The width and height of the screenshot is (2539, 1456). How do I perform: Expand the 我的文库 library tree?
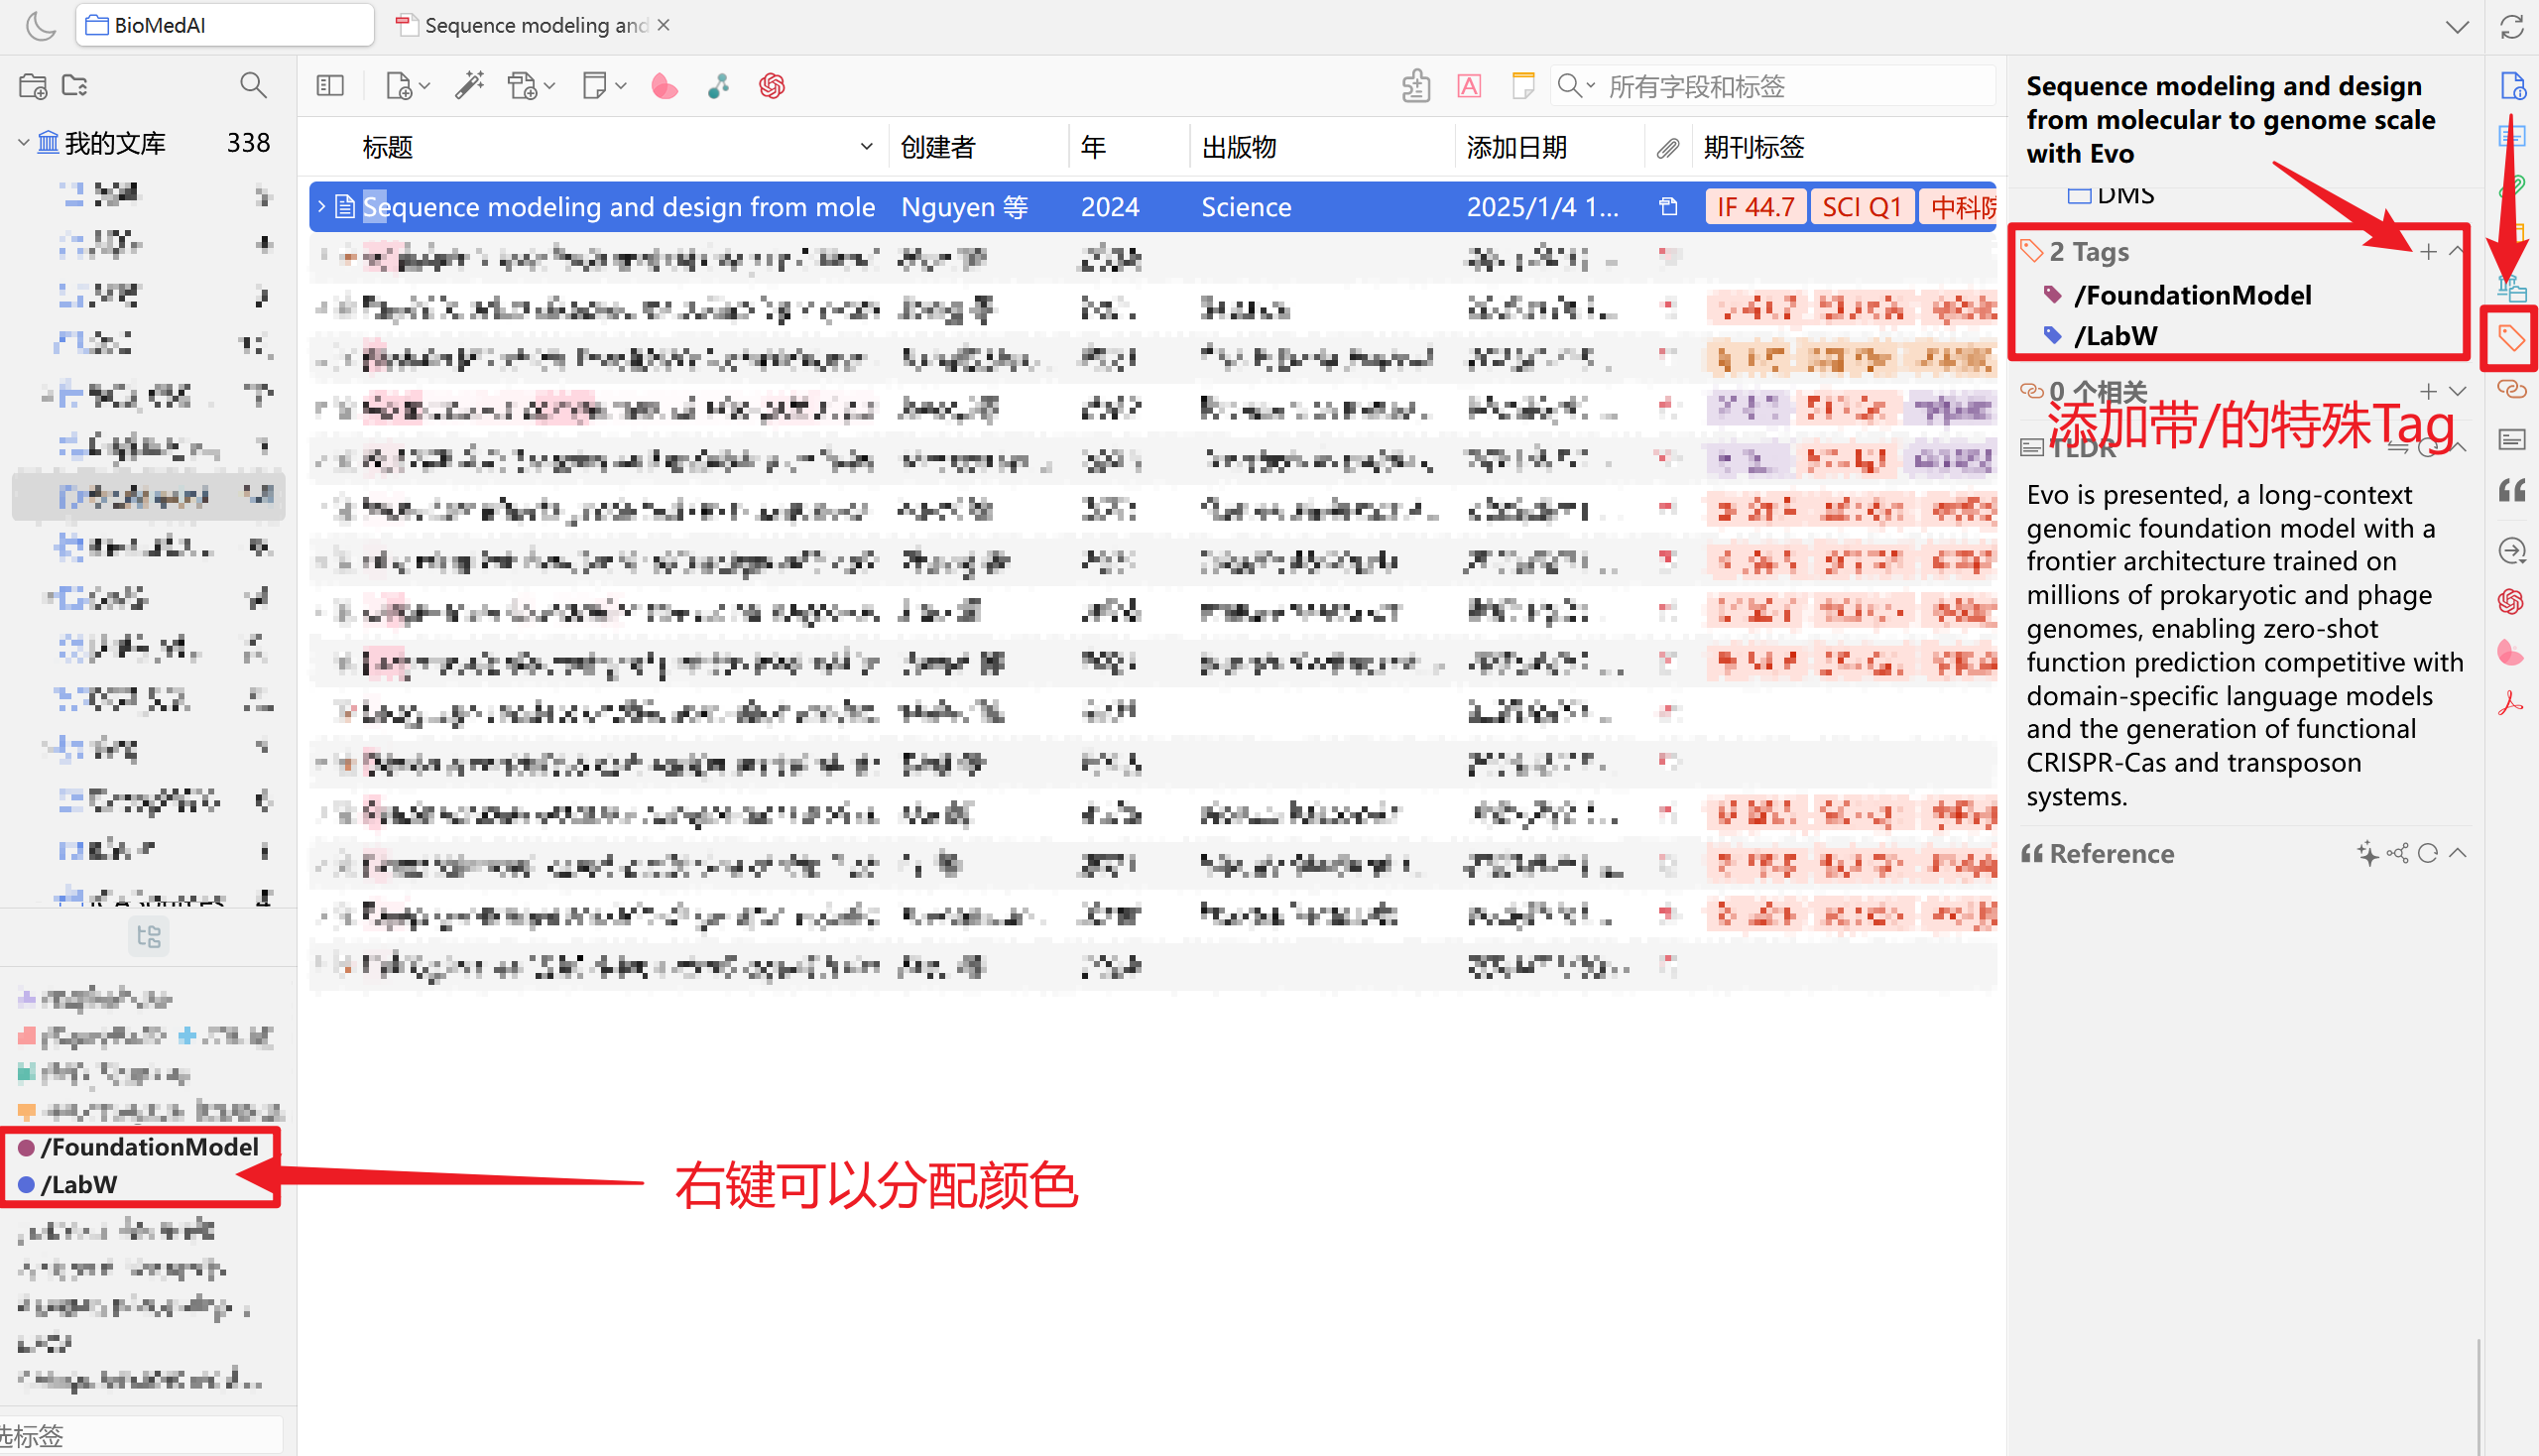[x=23, y=143]
